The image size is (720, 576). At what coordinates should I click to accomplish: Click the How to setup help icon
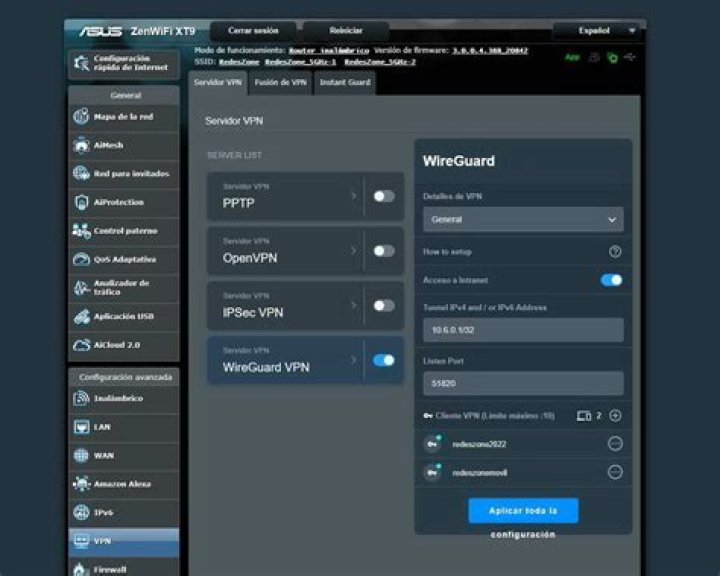(x=615, y=252)
